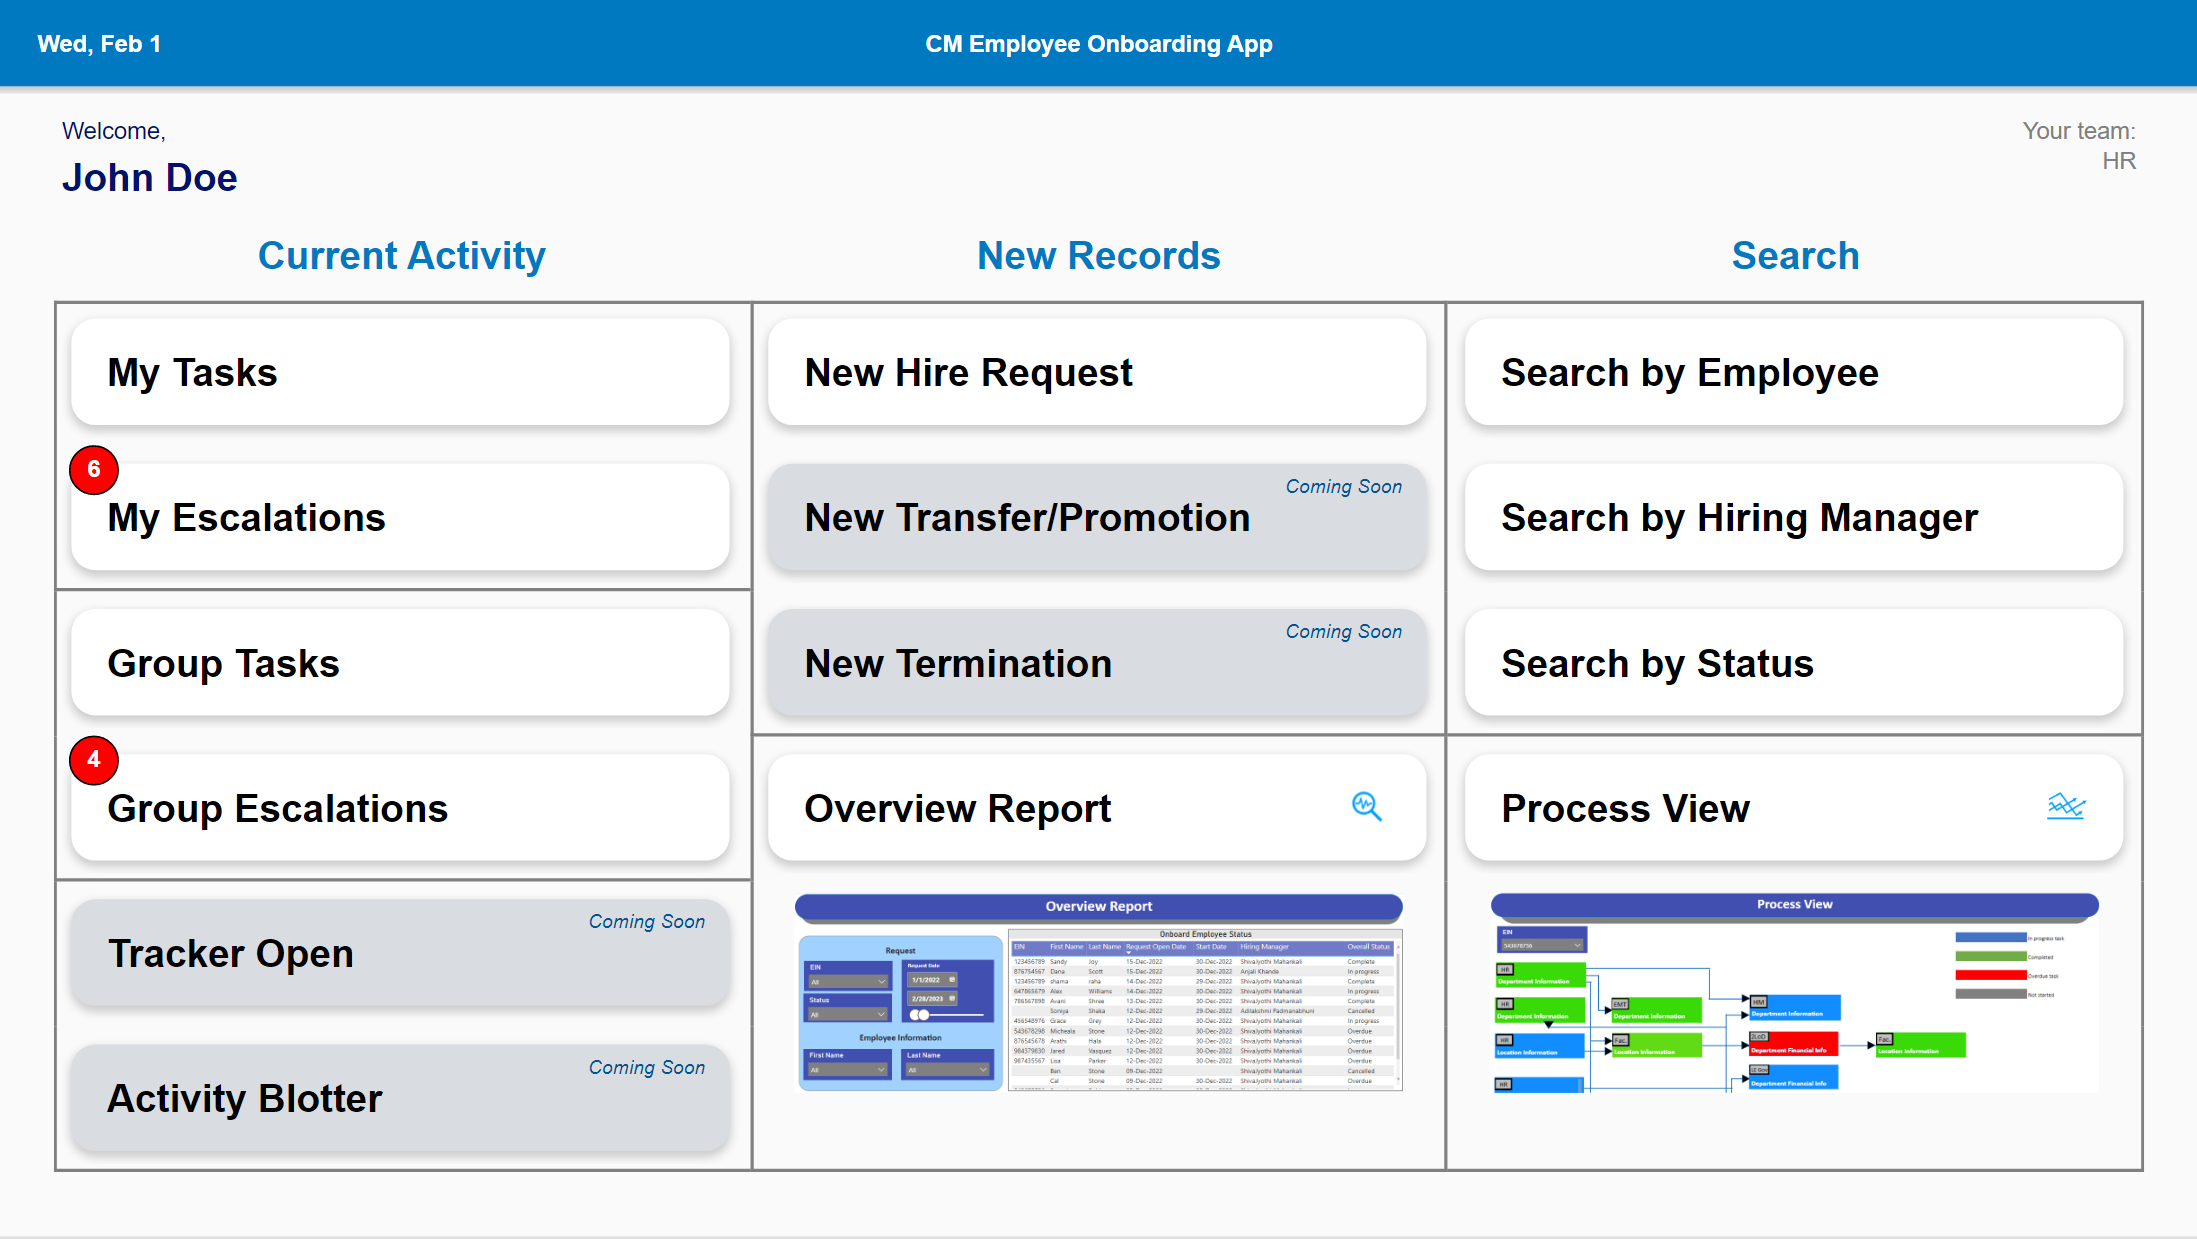Image resolution: width=2197 pixels, height=1239 pixels.
Task: Open the My Escalations card
Action: pos(400,517)
